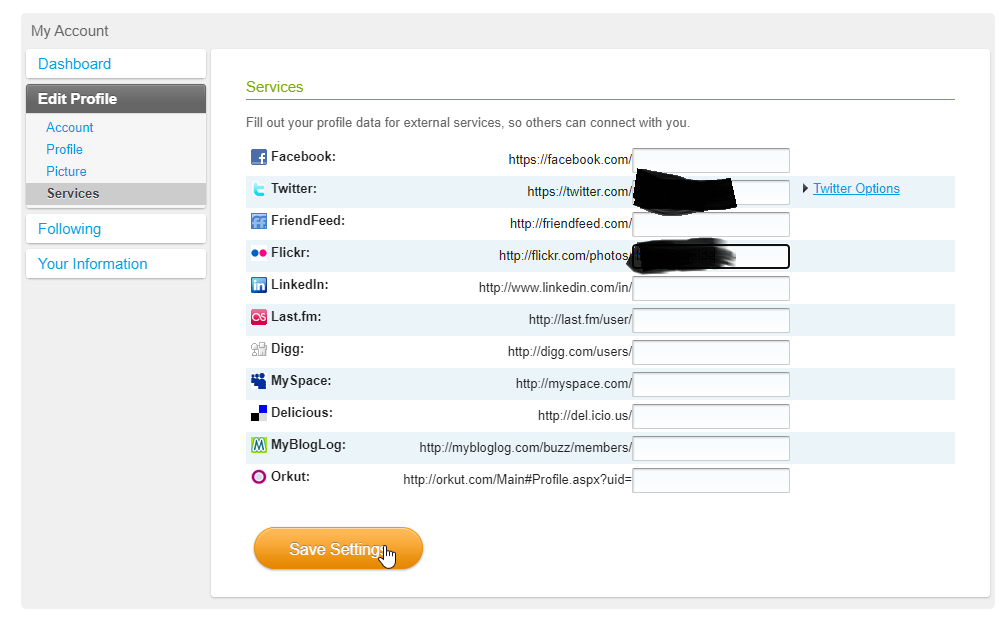Click the FriendFeed icon

258,221
